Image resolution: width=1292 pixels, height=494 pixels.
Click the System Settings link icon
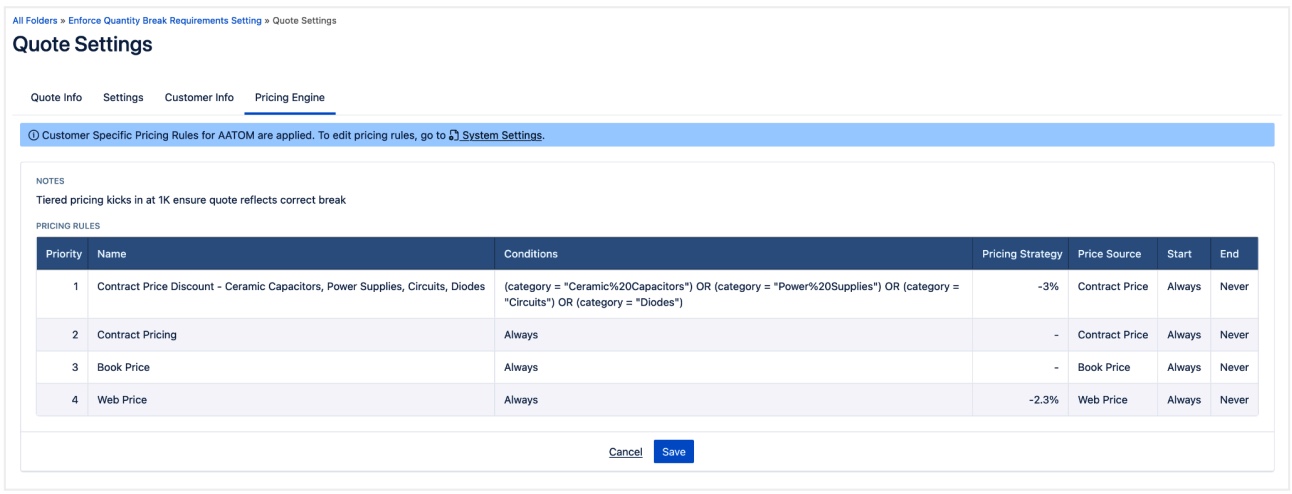coord(454,135)
